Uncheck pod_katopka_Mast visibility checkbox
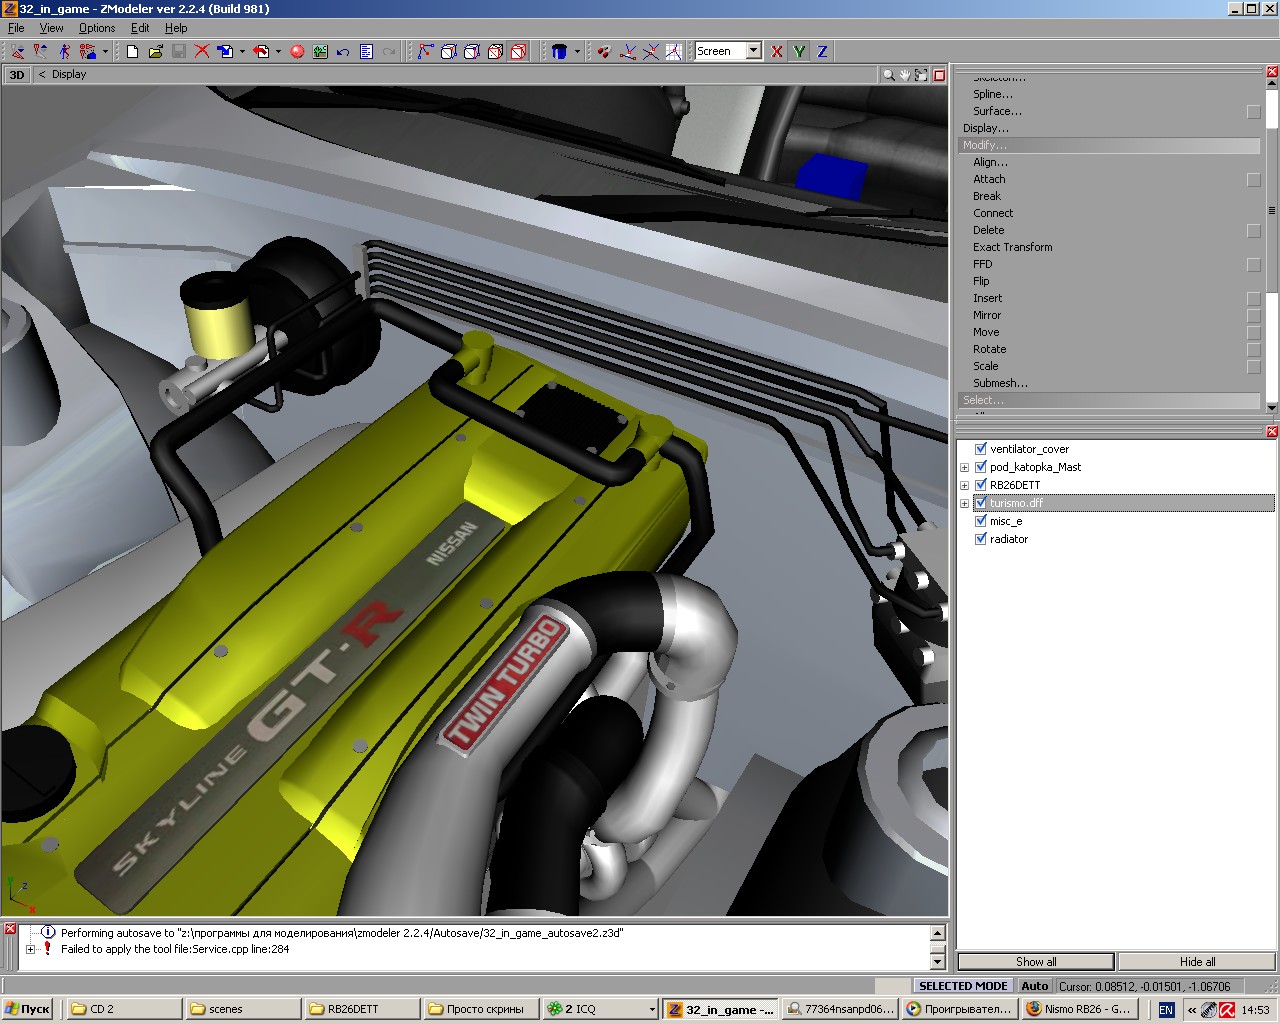The image size is (1280, 1024). click(x=981, y=467)
